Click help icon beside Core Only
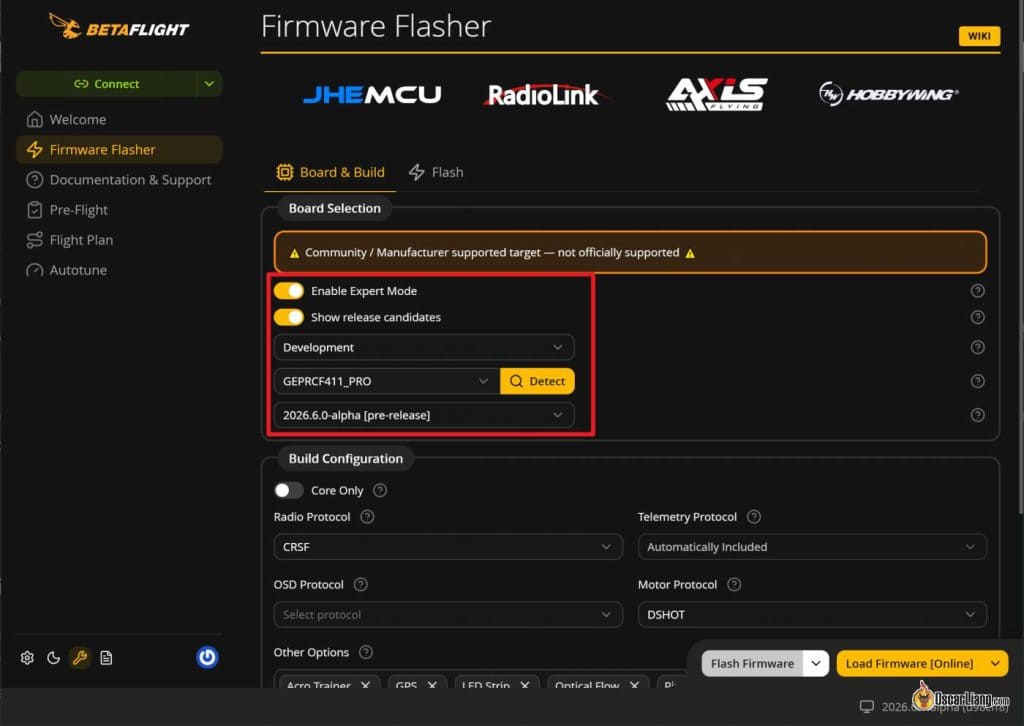The width and height of the screenshot is (1024, 726). tap(379, 490)
